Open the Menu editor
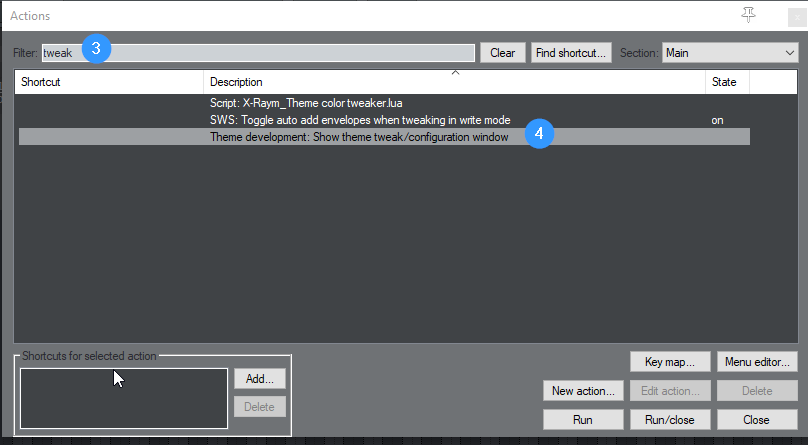Viewport: 808px width, 445px height. 757,362
